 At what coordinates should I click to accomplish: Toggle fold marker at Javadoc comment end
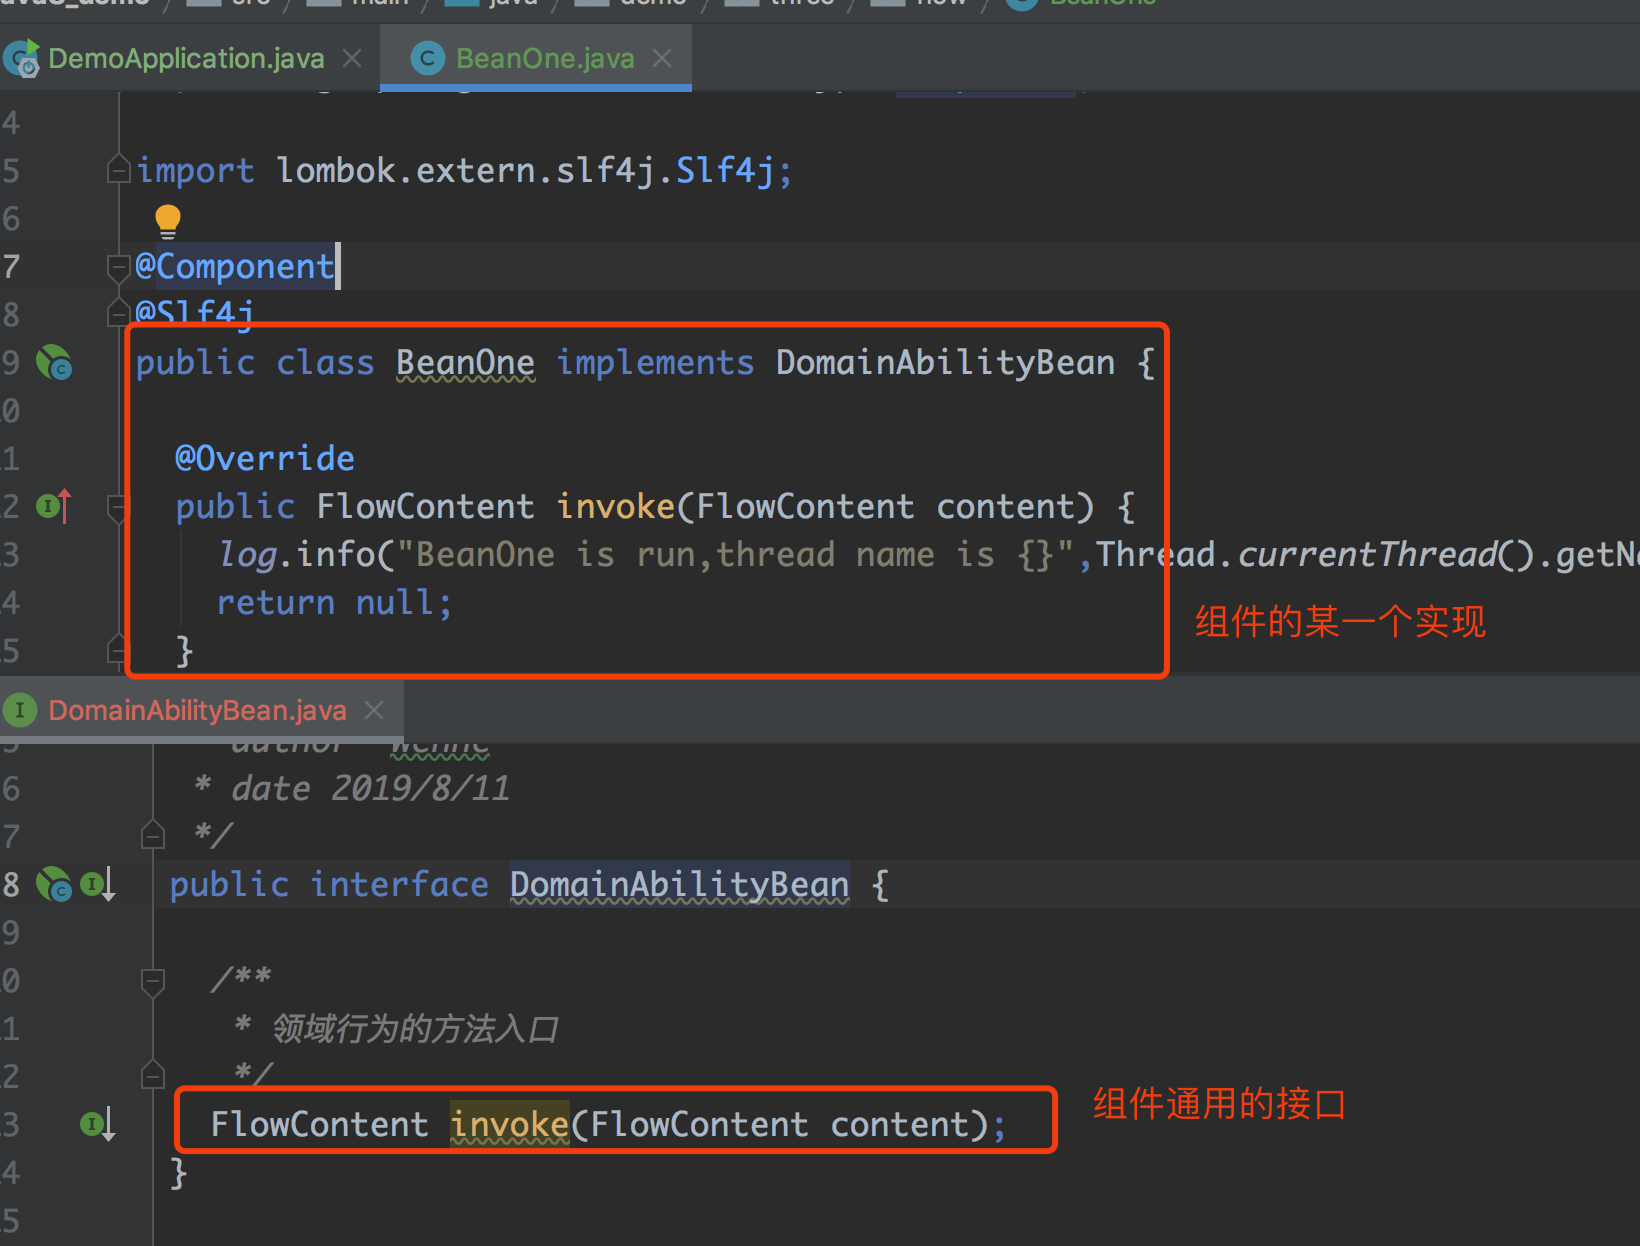[x=153, y=834]
